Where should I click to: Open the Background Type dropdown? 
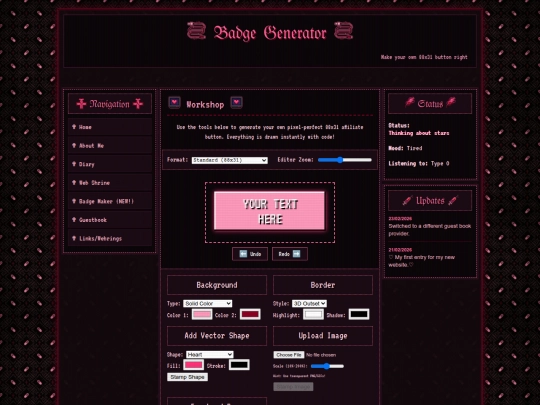(x=207, y=303)
